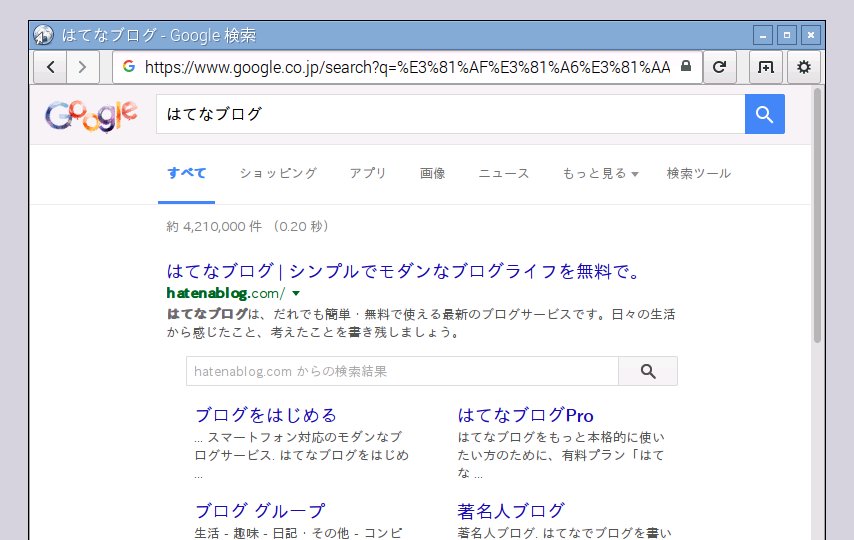Focus the Google search box with はてなブログ
The image size is (854, 540).
450,114
